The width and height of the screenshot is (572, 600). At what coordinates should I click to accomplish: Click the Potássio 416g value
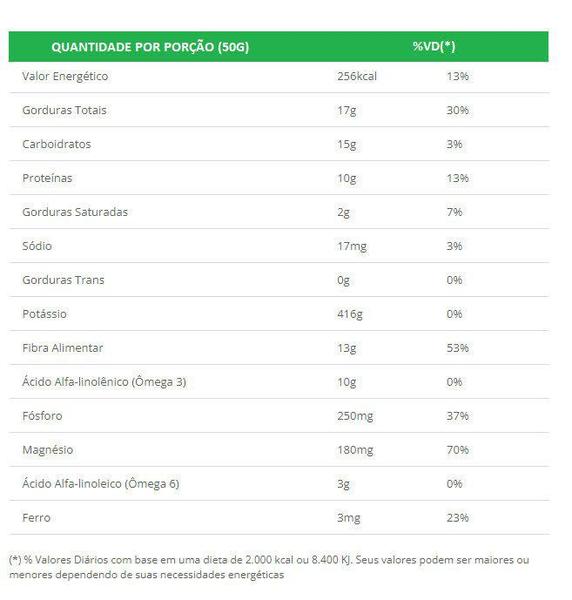(x=350, y=314)
